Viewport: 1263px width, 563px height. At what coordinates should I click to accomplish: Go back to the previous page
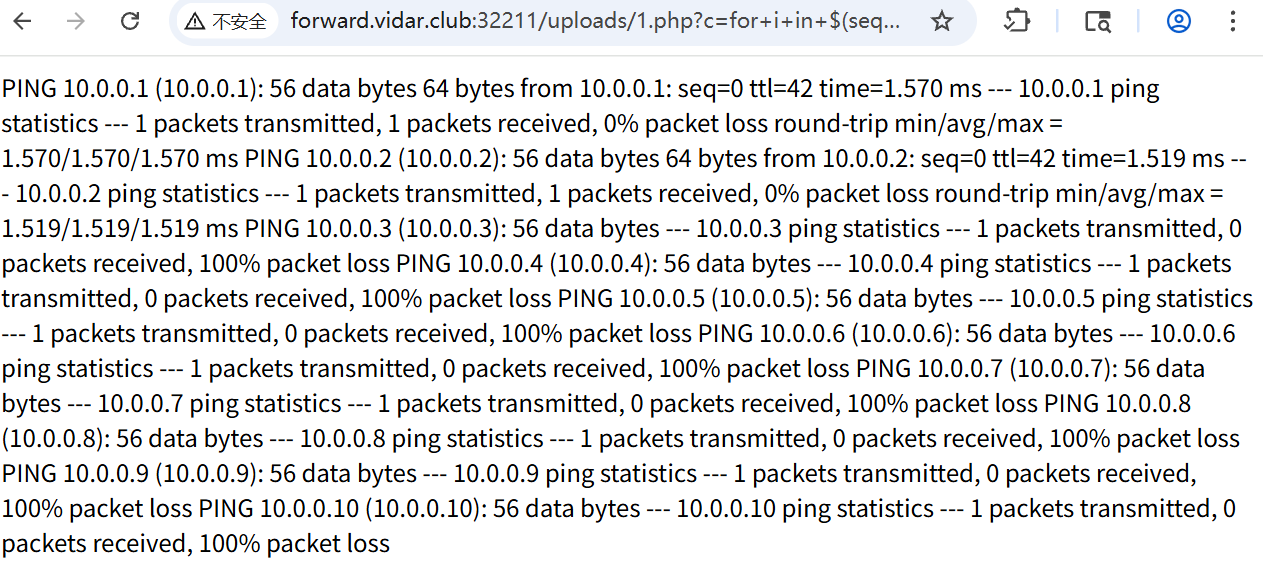[22, 21]
